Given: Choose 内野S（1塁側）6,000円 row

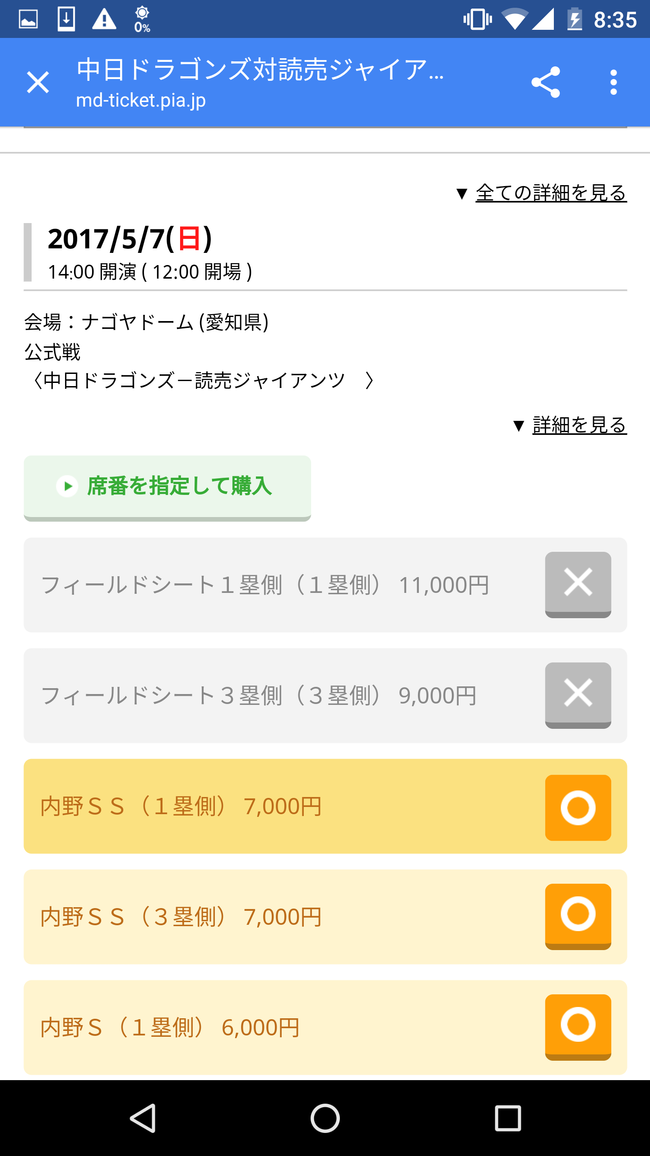Looking at the screenshot, I should tap(325, 1028).
